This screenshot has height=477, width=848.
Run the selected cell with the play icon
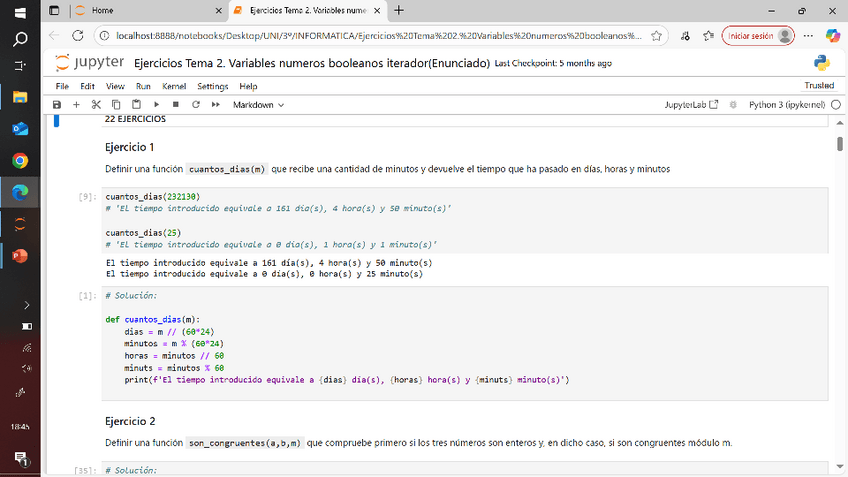[x=156, y=104]
